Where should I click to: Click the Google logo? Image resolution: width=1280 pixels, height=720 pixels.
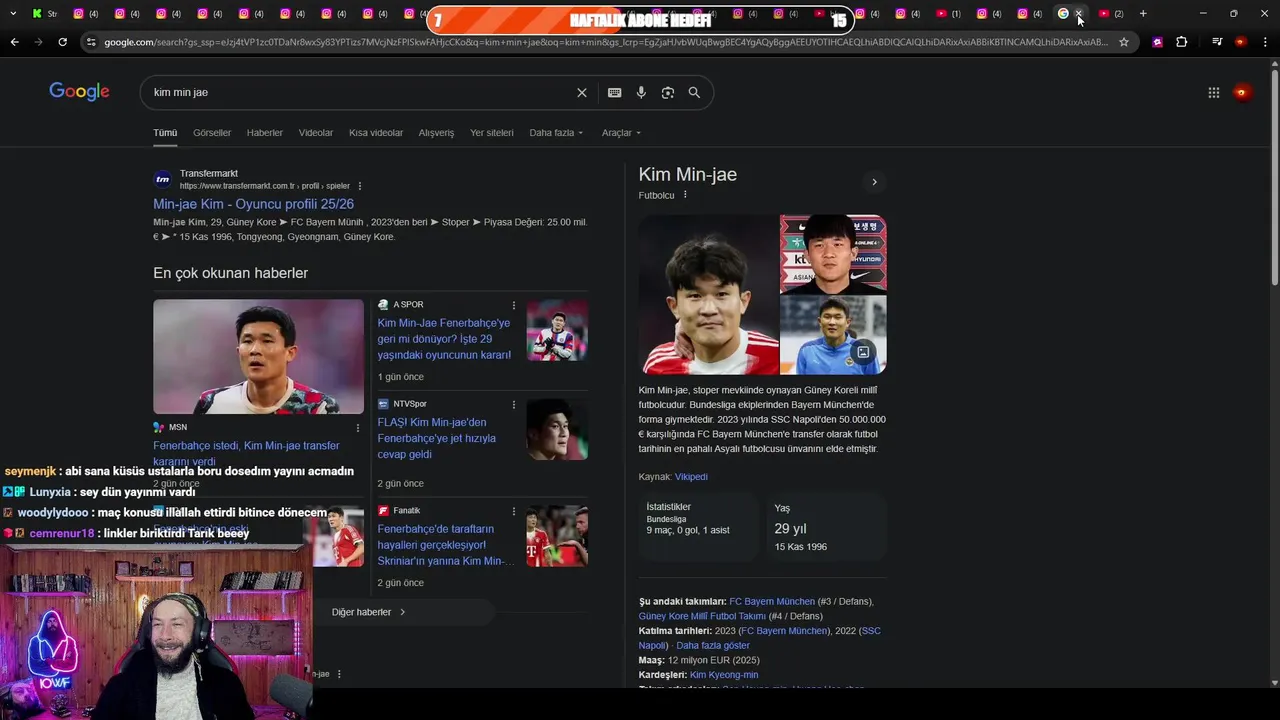[79, 92]
